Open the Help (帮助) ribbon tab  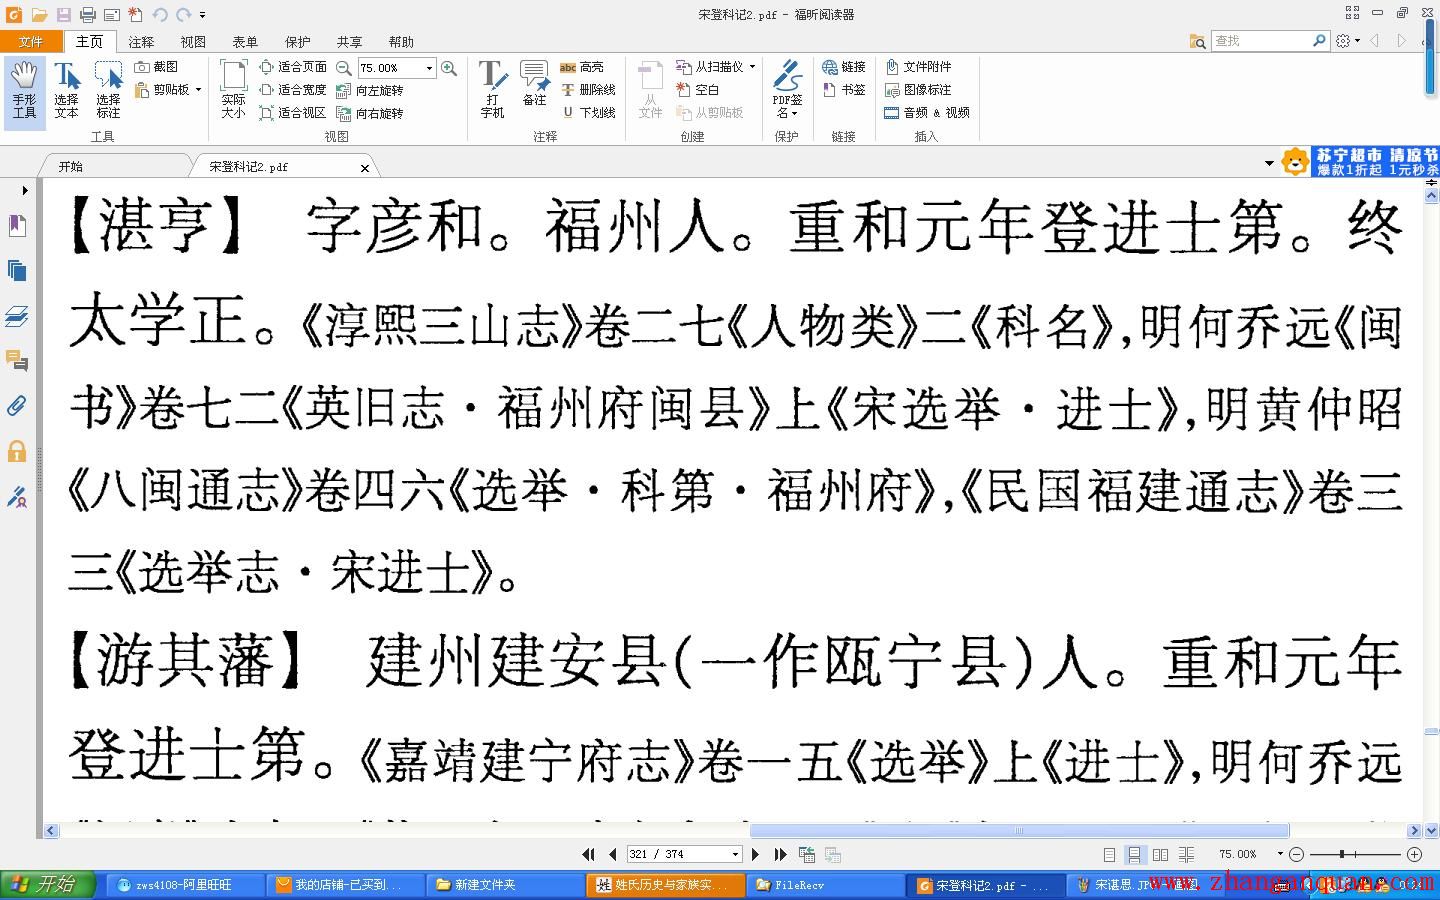pyautogui.click(x=401, y=42)
